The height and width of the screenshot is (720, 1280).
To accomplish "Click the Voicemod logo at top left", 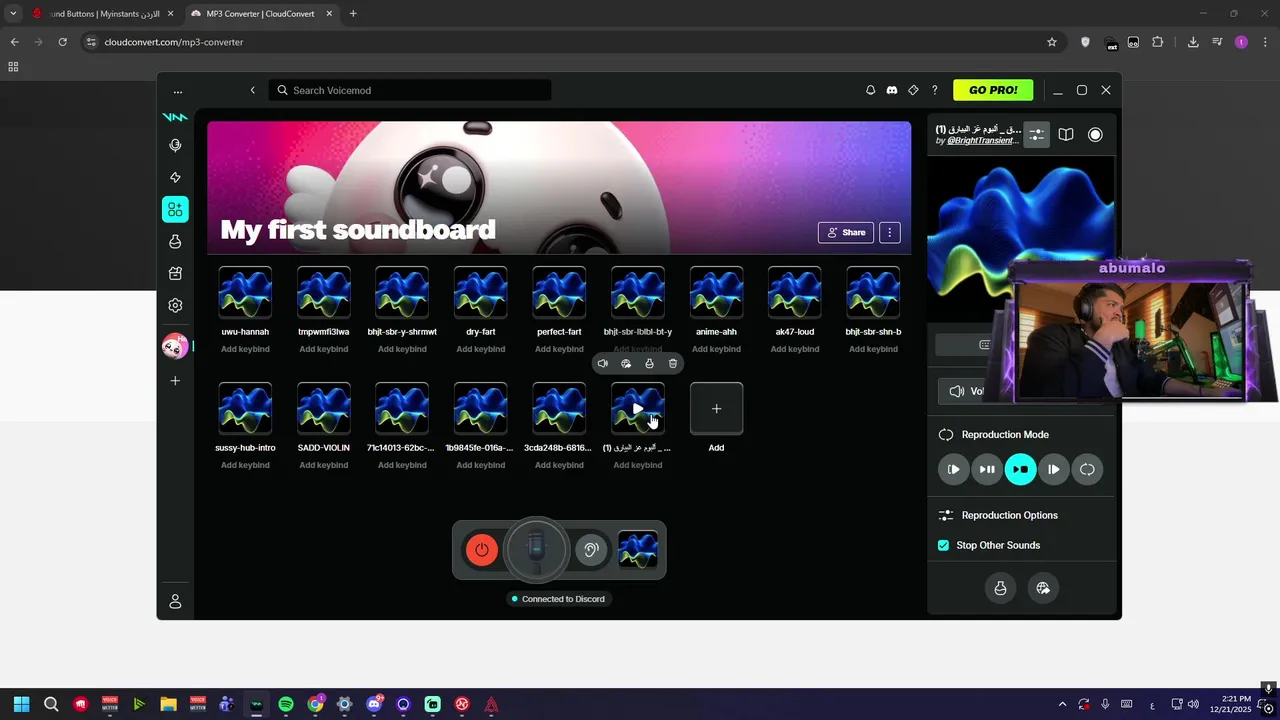I will coord(175,117).
